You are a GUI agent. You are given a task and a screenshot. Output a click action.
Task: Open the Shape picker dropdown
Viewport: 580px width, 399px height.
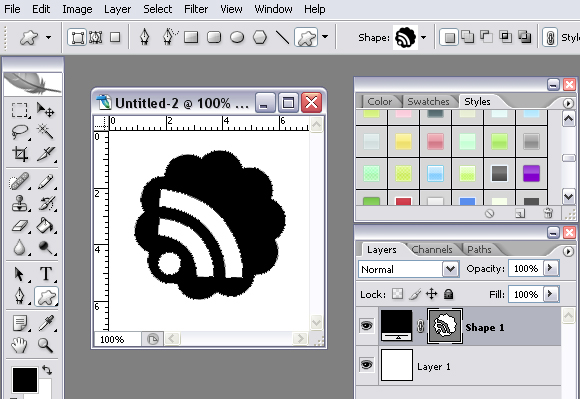[x=423, y=37]
